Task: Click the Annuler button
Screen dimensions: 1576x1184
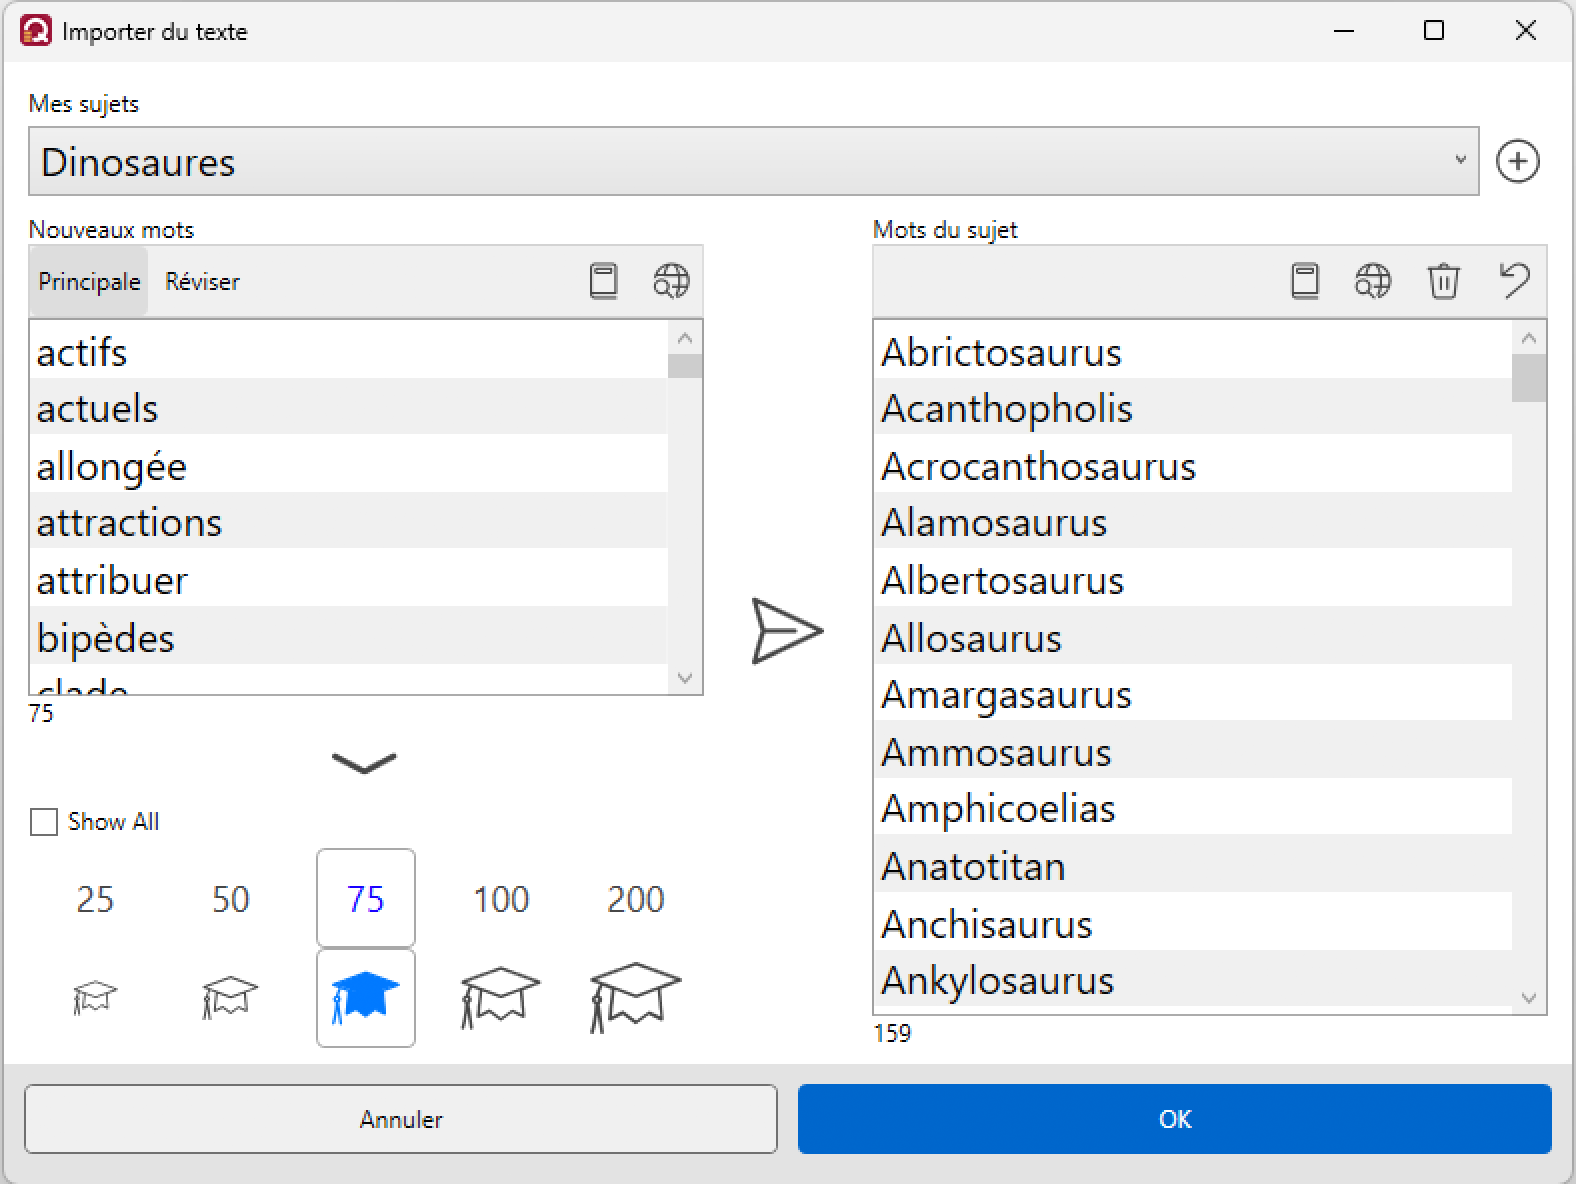Action: tap(401, 1119)
